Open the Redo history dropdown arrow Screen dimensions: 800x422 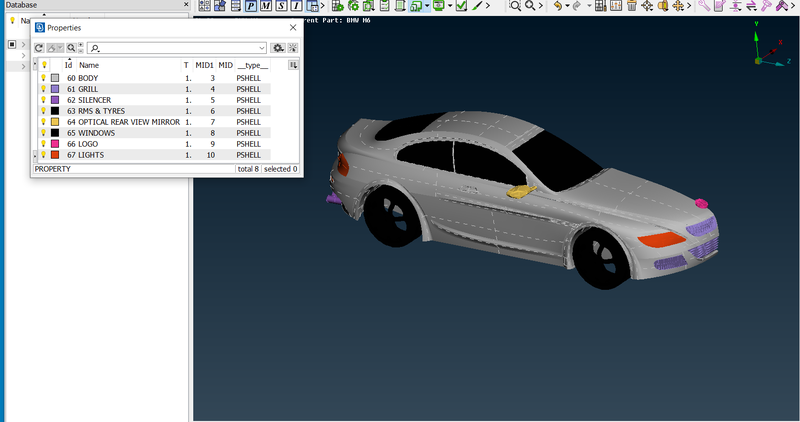589,6
